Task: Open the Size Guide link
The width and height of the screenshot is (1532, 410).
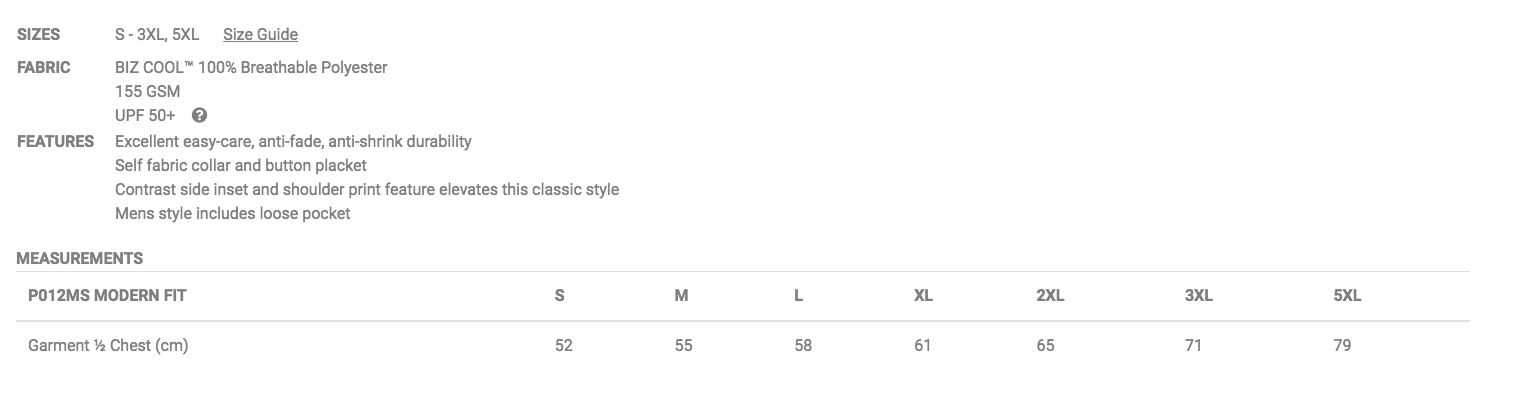Action: click(260, 35)
